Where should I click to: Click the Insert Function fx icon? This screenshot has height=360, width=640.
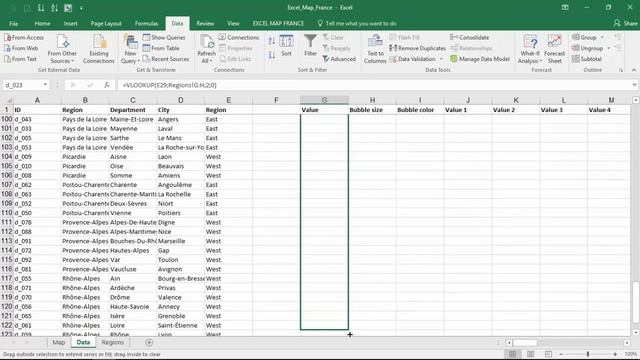pyautogui.click(x=107, y=85)
